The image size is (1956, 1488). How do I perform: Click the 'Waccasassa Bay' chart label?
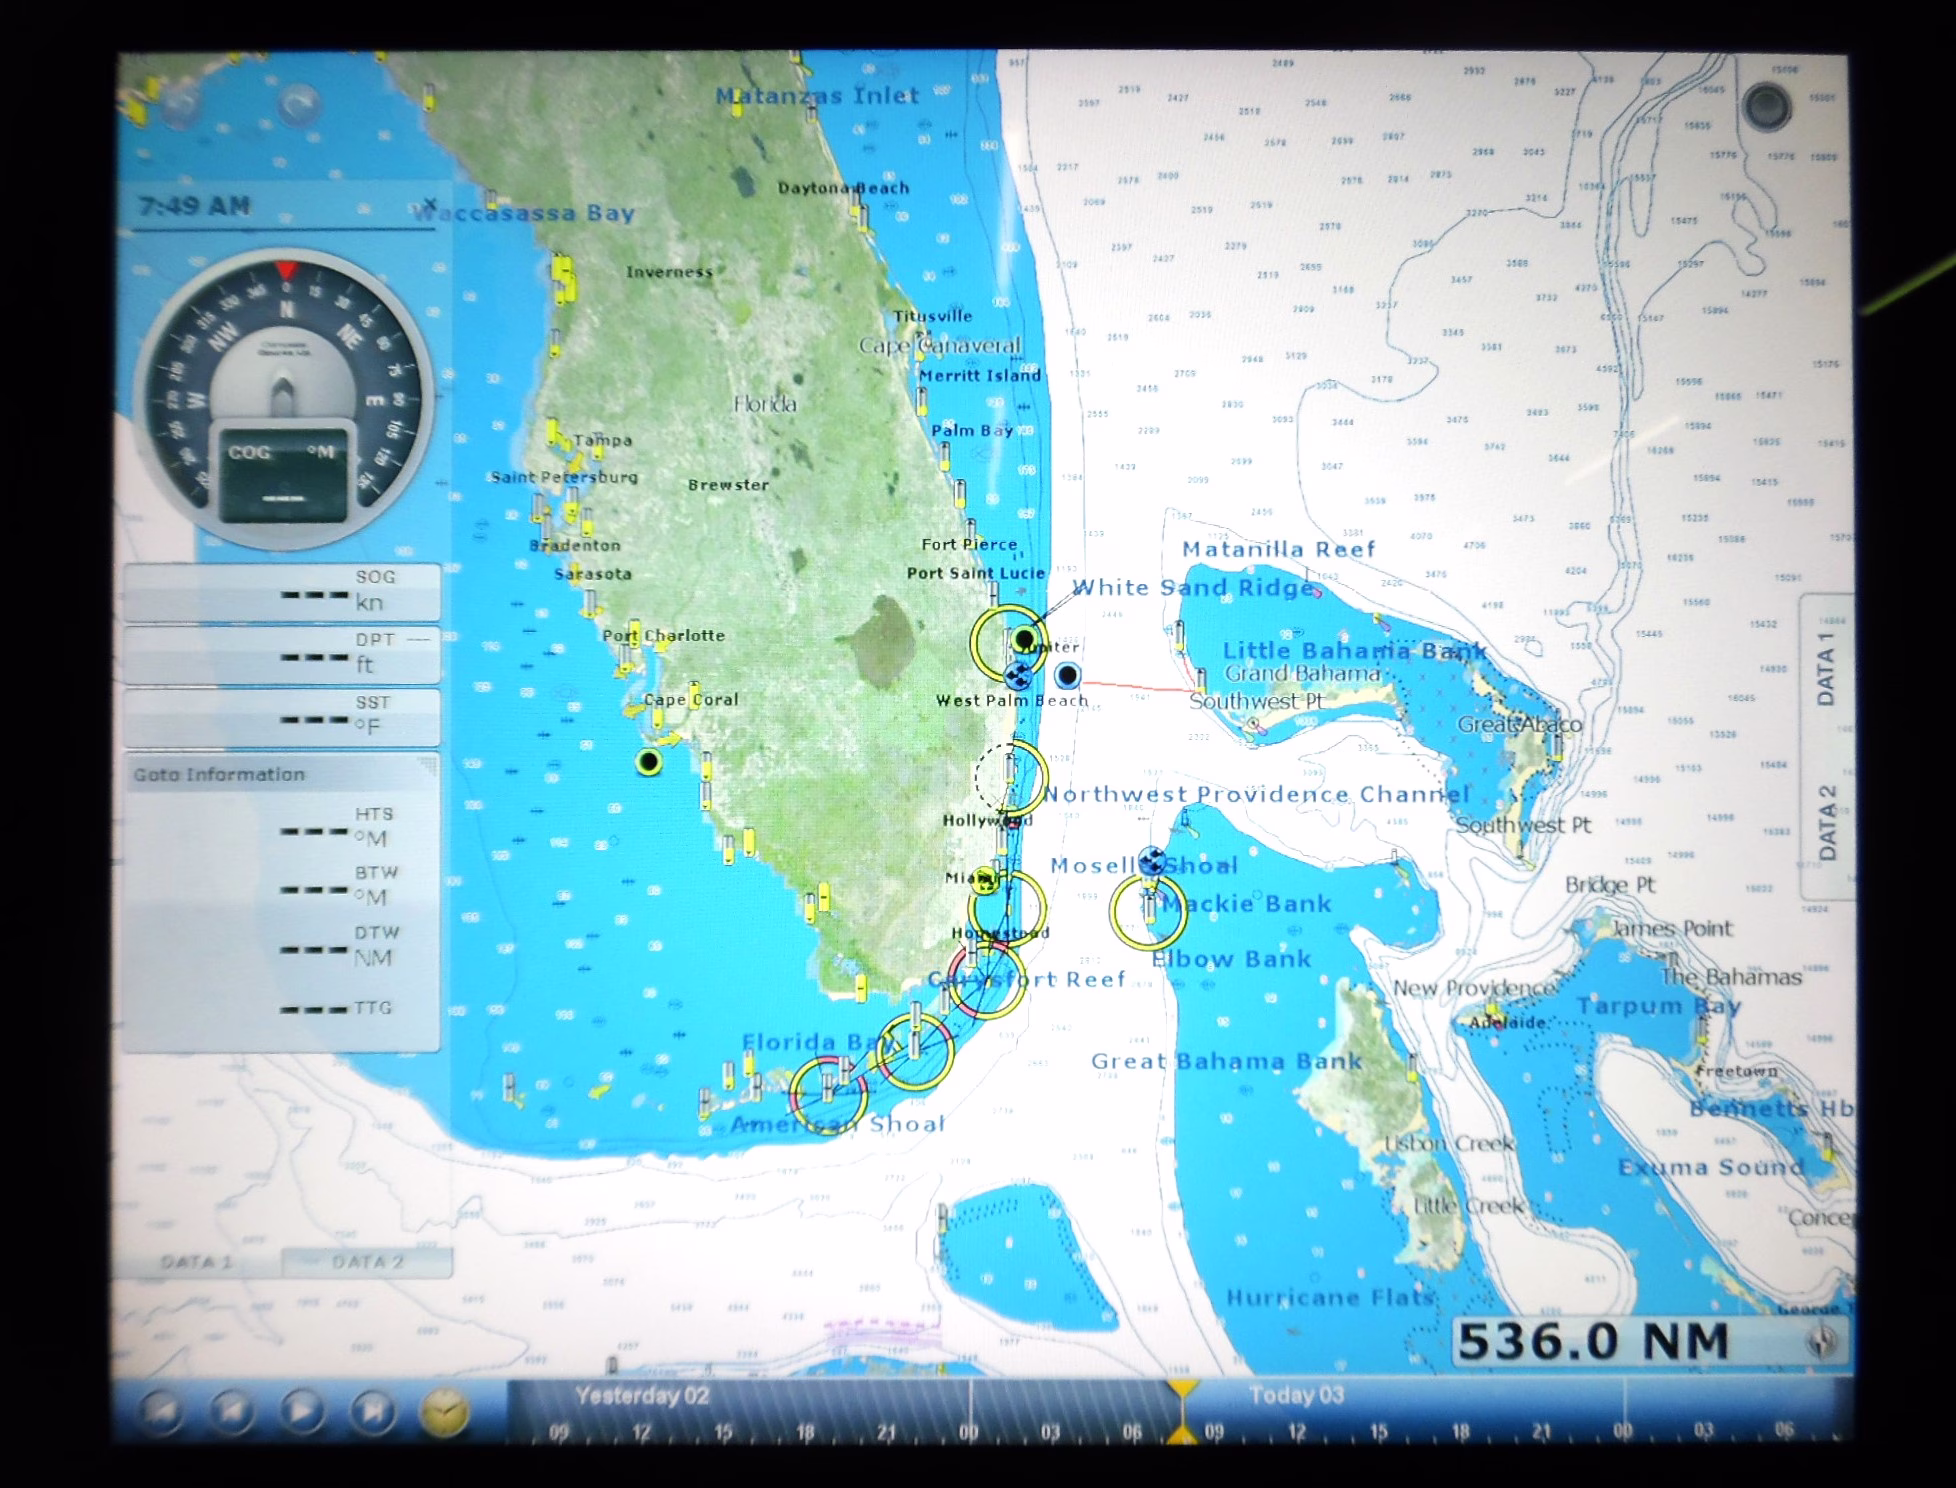[524, 213]
